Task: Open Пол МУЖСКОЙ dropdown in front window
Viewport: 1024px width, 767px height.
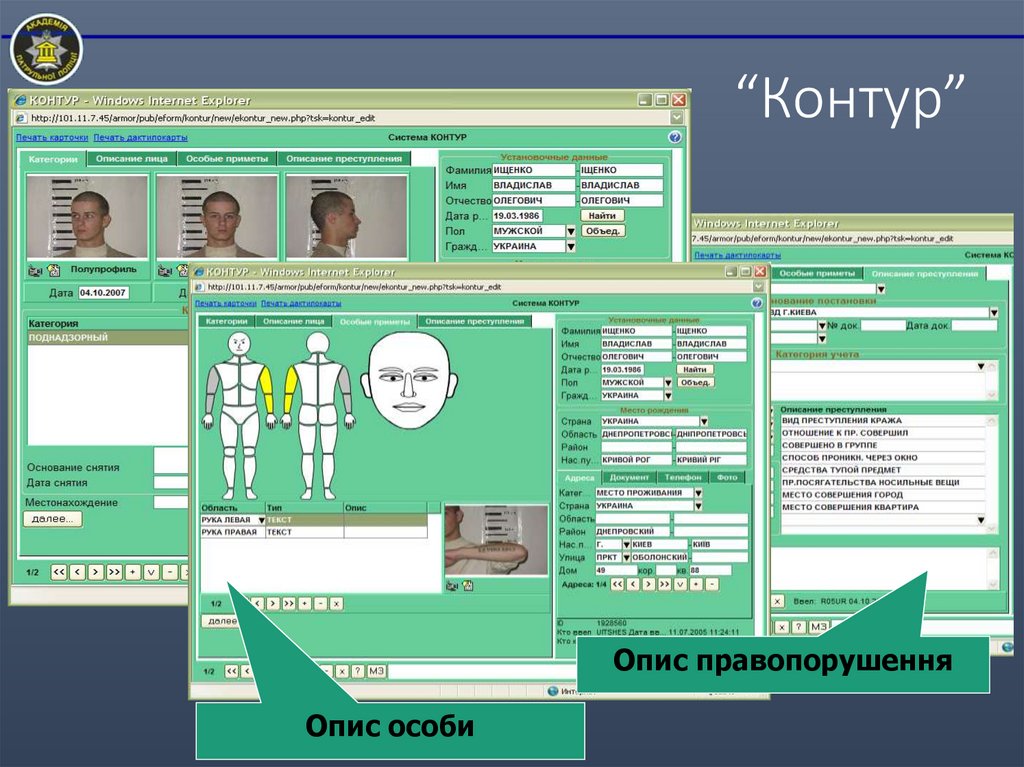Action: 668,383
